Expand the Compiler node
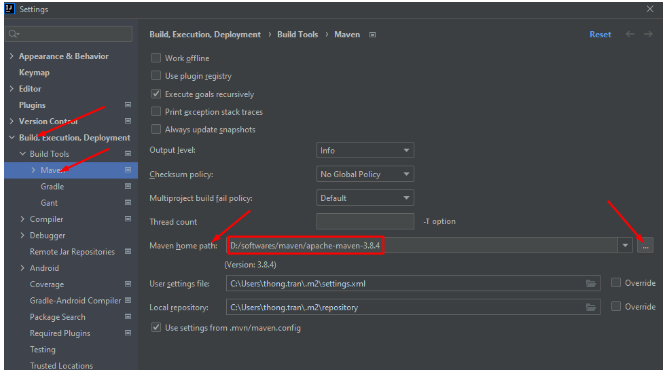Screen dimensions: 669x370 (x=23, y=219)
